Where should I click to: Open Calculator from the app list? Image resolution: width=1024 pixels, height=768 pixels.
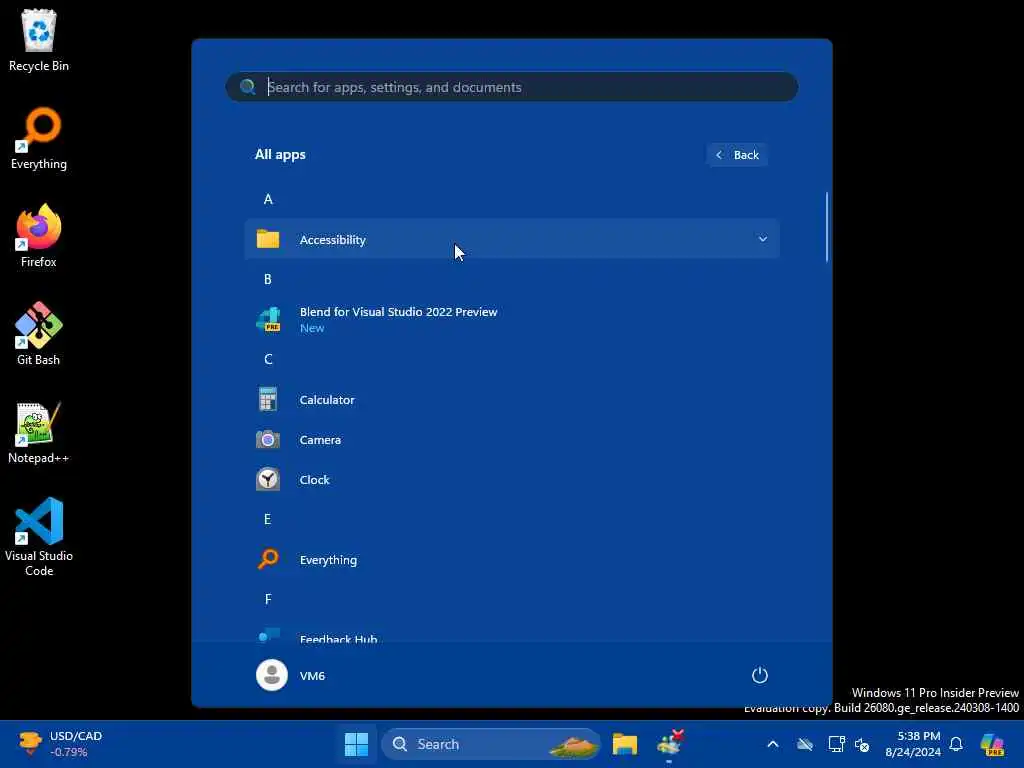pos(512,399)
